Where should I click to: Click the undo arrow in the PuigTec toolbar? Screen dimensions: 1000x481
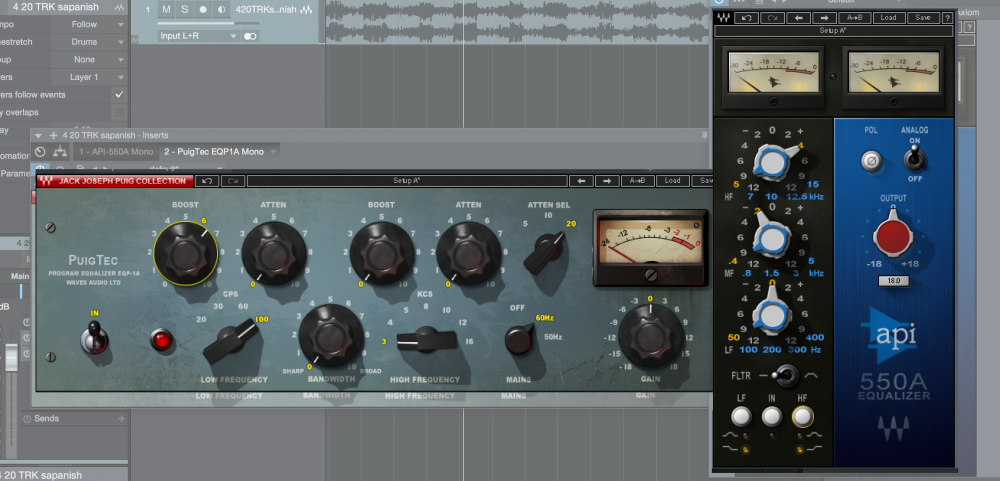click(206, 181)
